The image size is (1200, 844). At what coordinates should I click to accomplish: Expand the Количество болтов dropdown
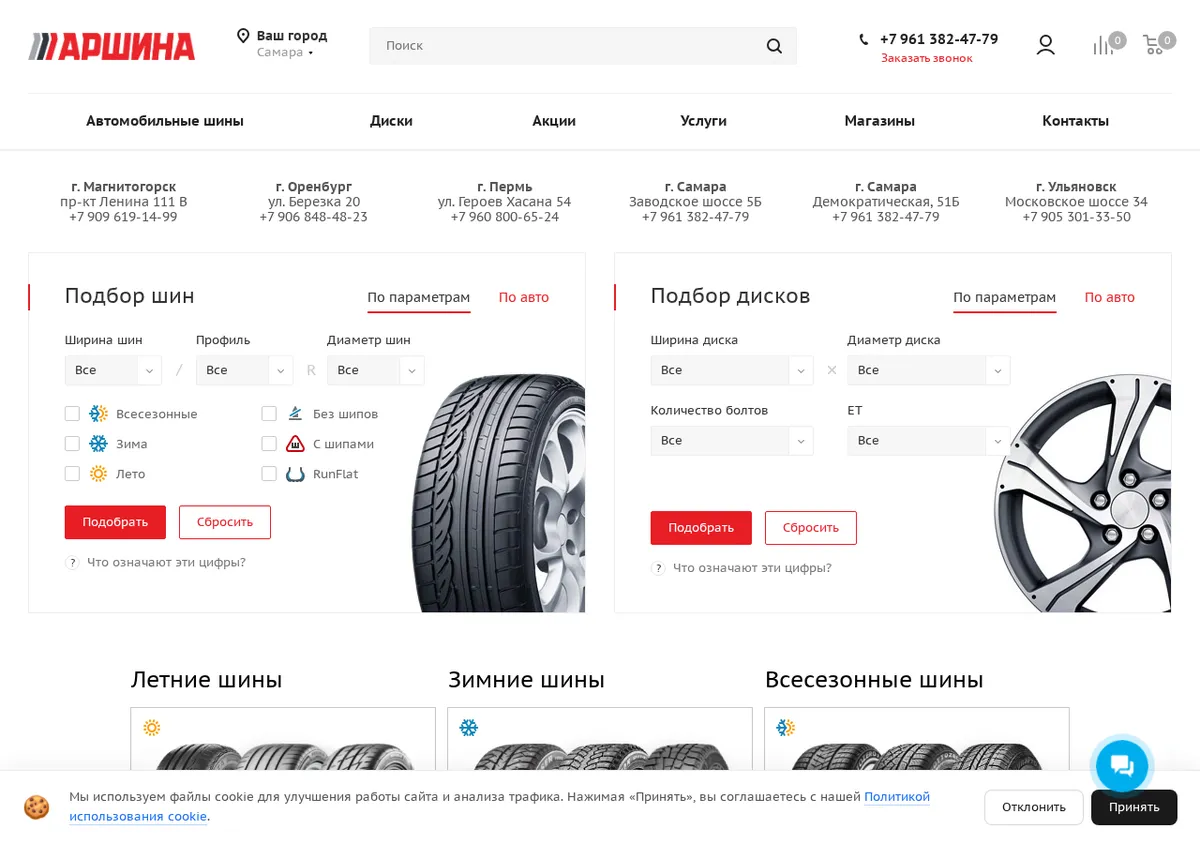(x=732, y=441)
